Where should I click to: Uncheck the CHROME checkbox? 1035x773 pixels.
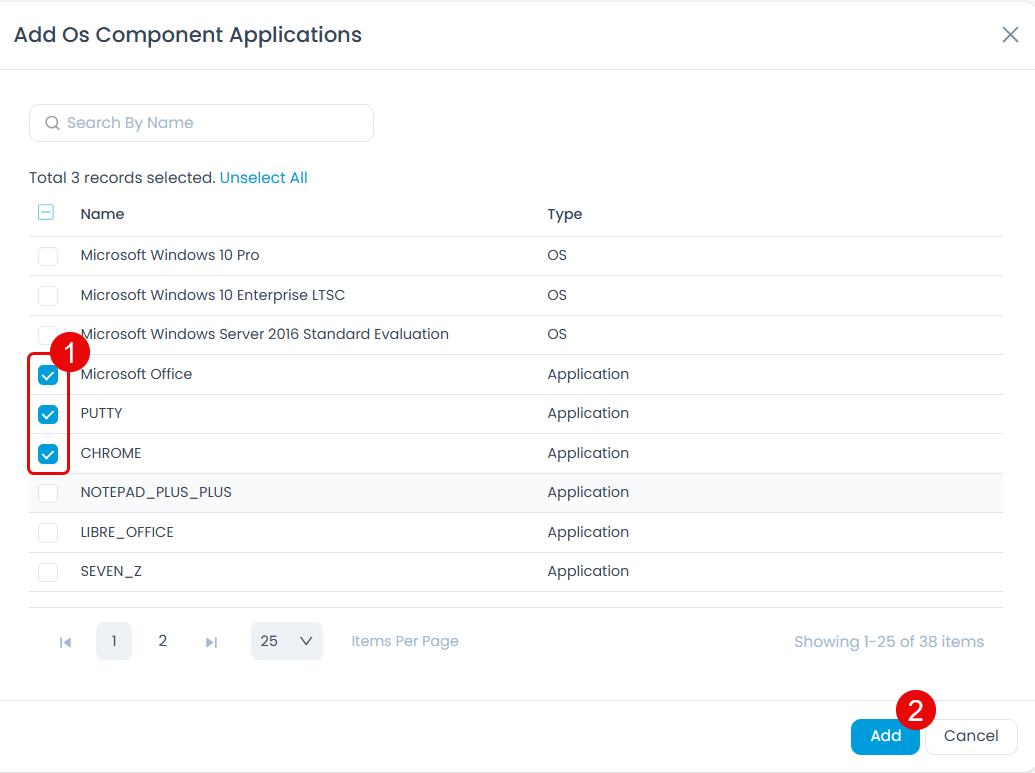coord(48,453)
